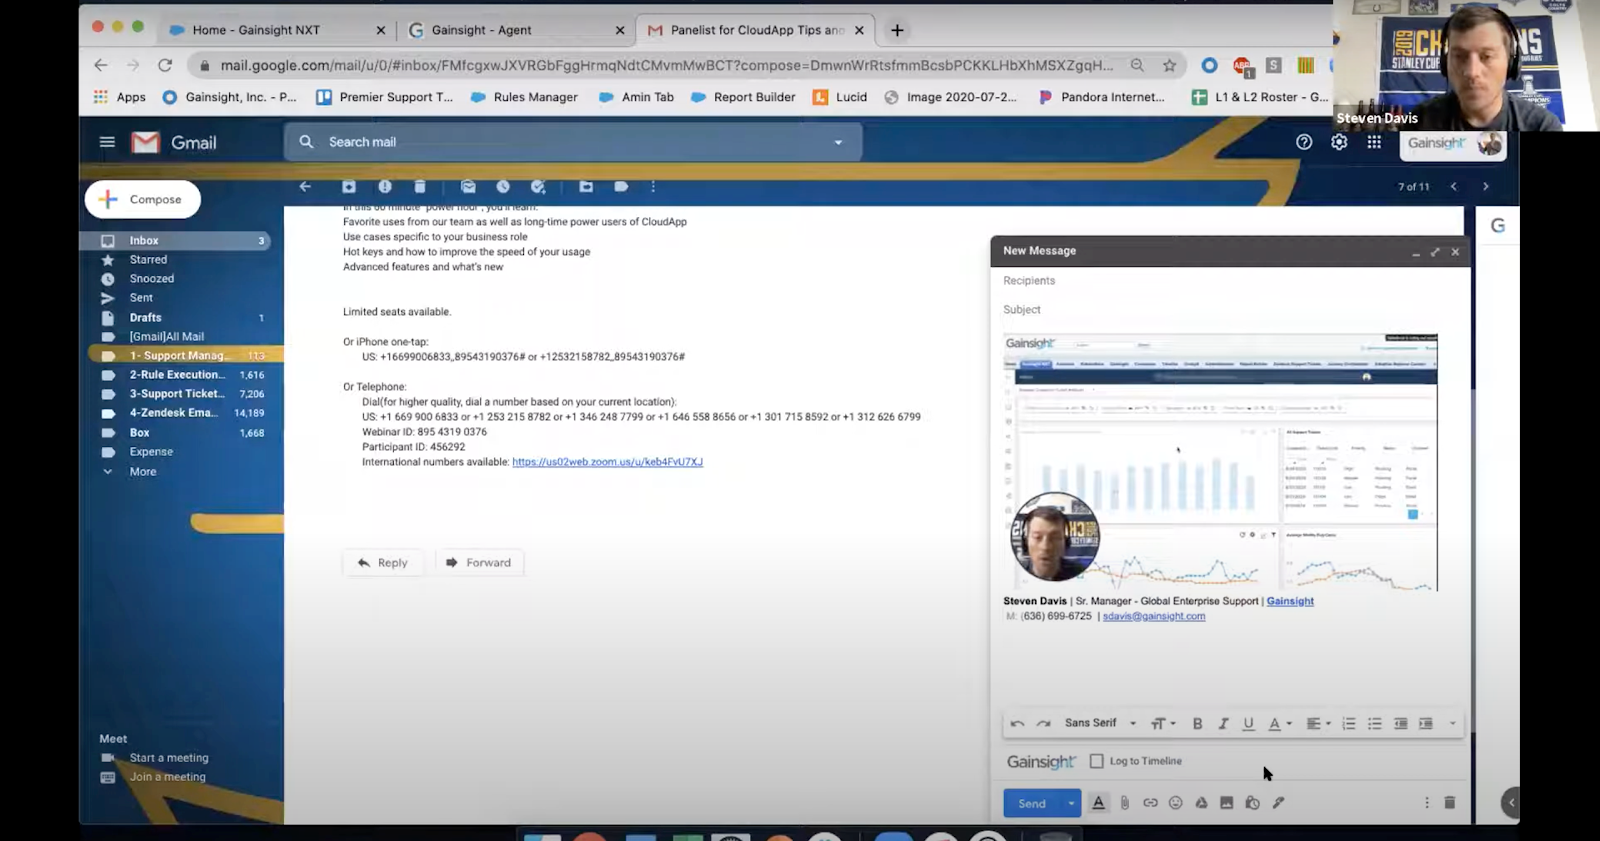Open the font Sans Serif dropdown

[1100, 723]
